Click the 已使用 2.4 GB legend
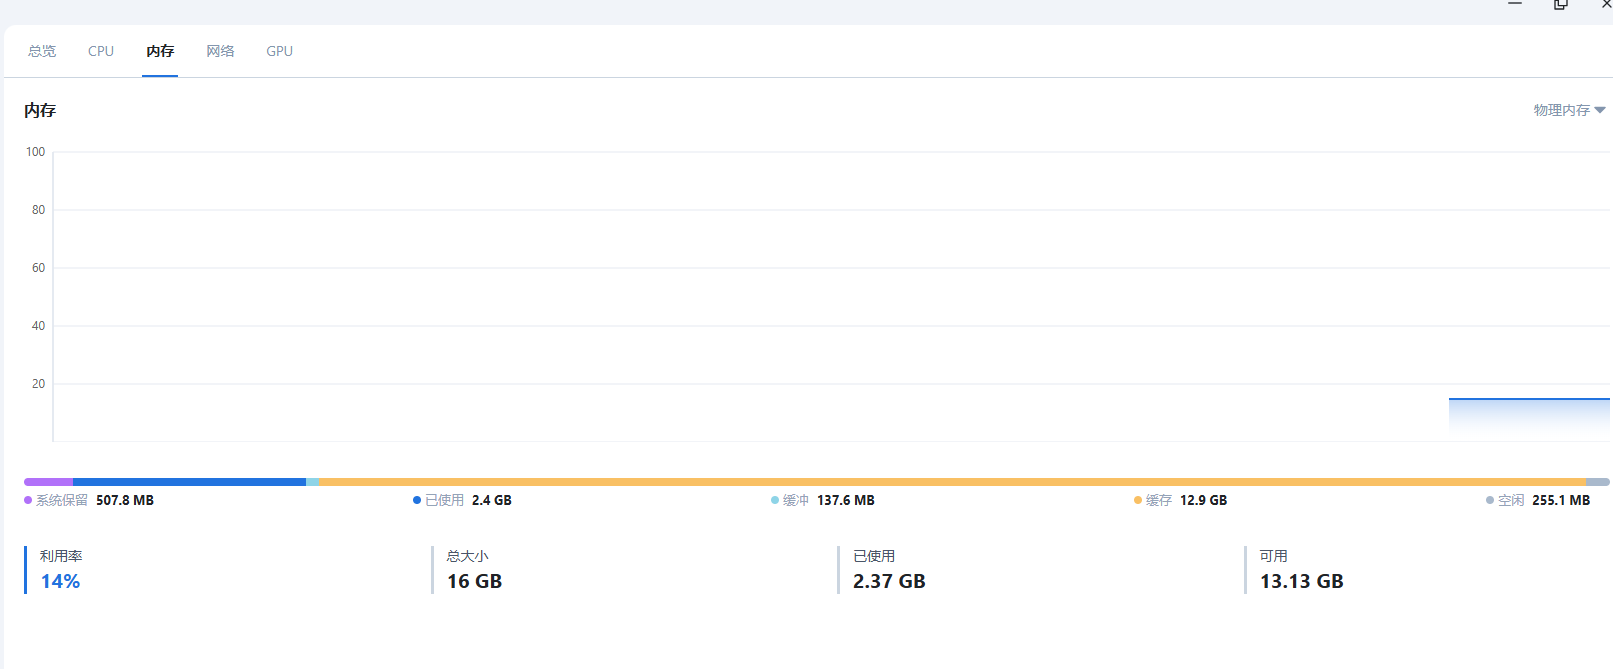 (462, 500)
